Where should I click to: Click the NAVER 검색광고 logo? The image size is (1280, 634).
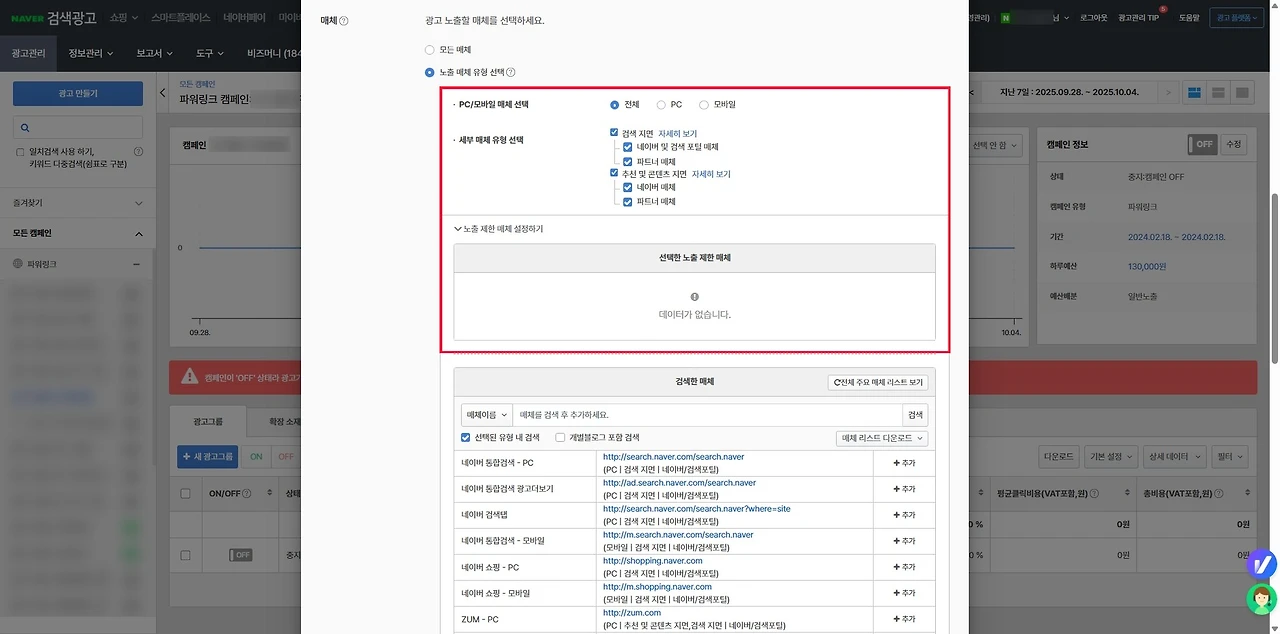[x=54, y=18]
